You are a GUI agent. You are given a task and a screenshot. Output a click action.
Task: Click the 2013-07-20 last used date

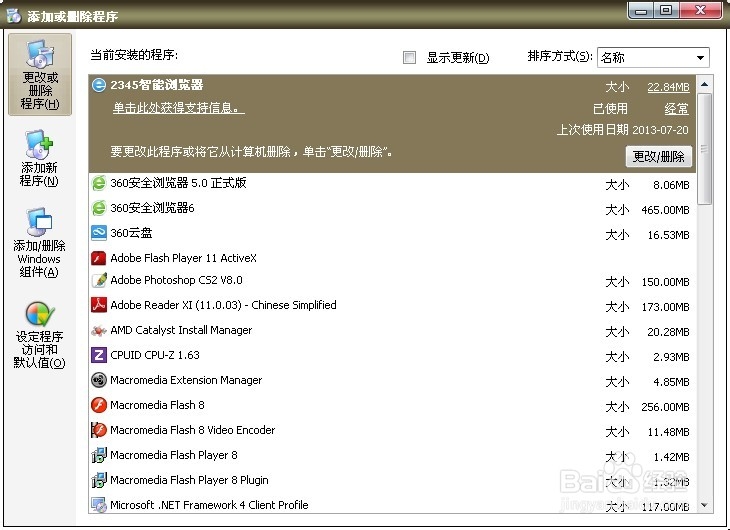(x=660, y=130)
